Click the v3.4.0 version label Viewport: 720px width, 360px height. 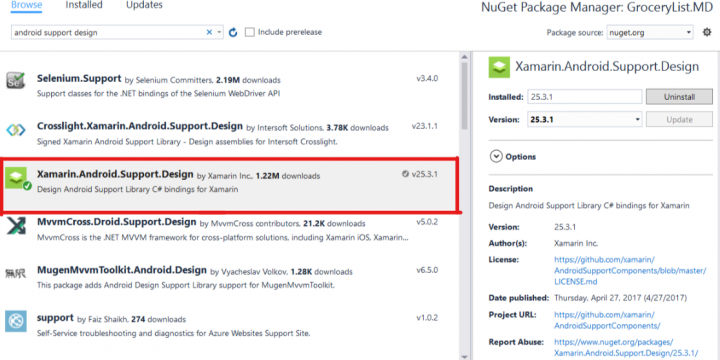click(x=427, y=78)
